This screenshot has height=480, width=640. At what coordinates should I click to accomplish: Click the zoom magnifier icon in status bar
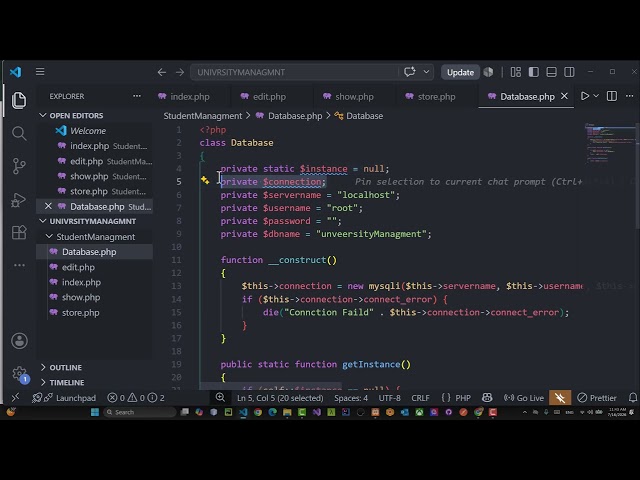[x=220, y=397]
